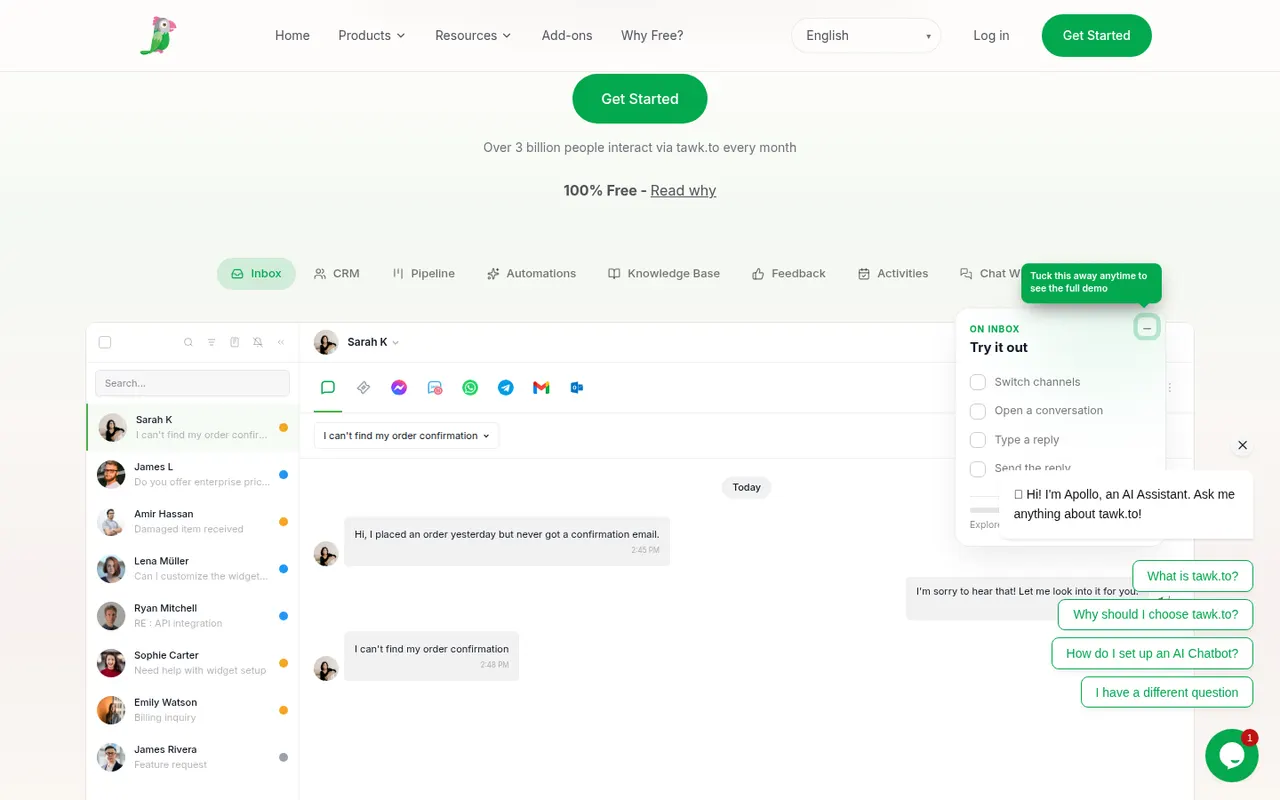Switch to the WhatsApp channel icon
The width and height of the screenshot is (1280, 800).
[x=470, y=387]
